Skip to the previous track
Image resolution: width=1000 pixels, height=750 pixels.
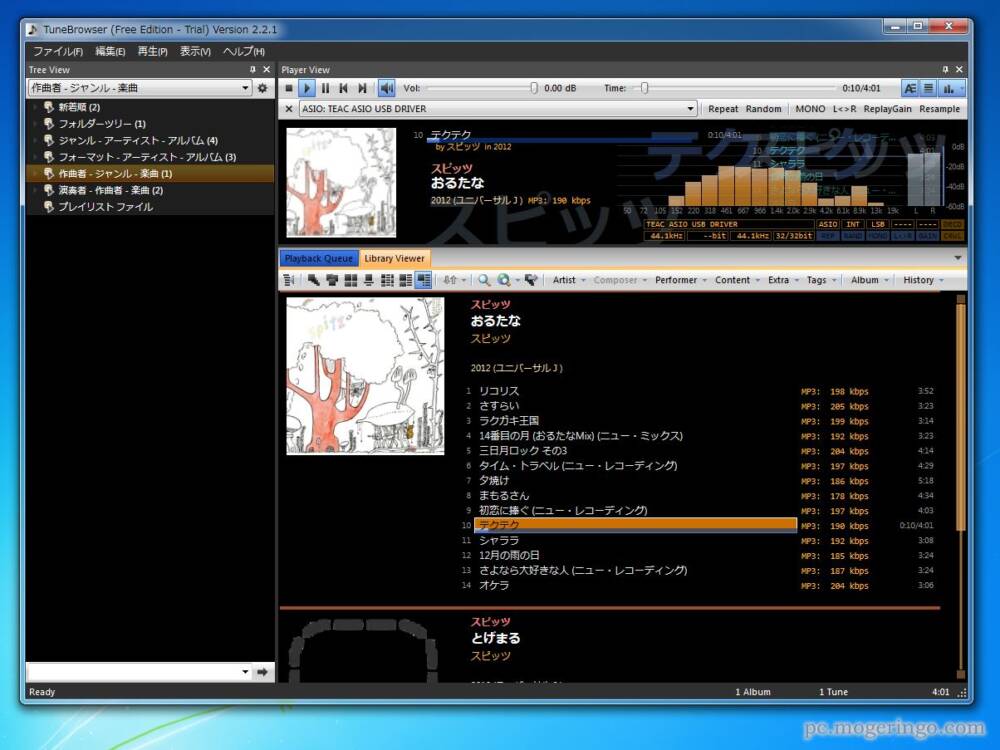[x=344, y=88]
